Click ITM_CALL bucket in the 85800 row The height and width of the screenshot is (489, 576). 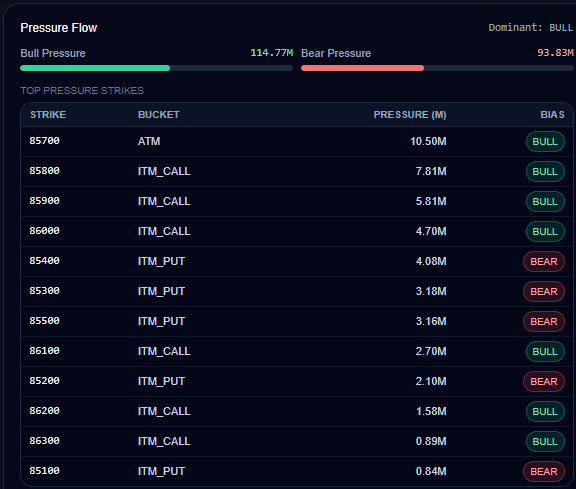pos(164,171)
